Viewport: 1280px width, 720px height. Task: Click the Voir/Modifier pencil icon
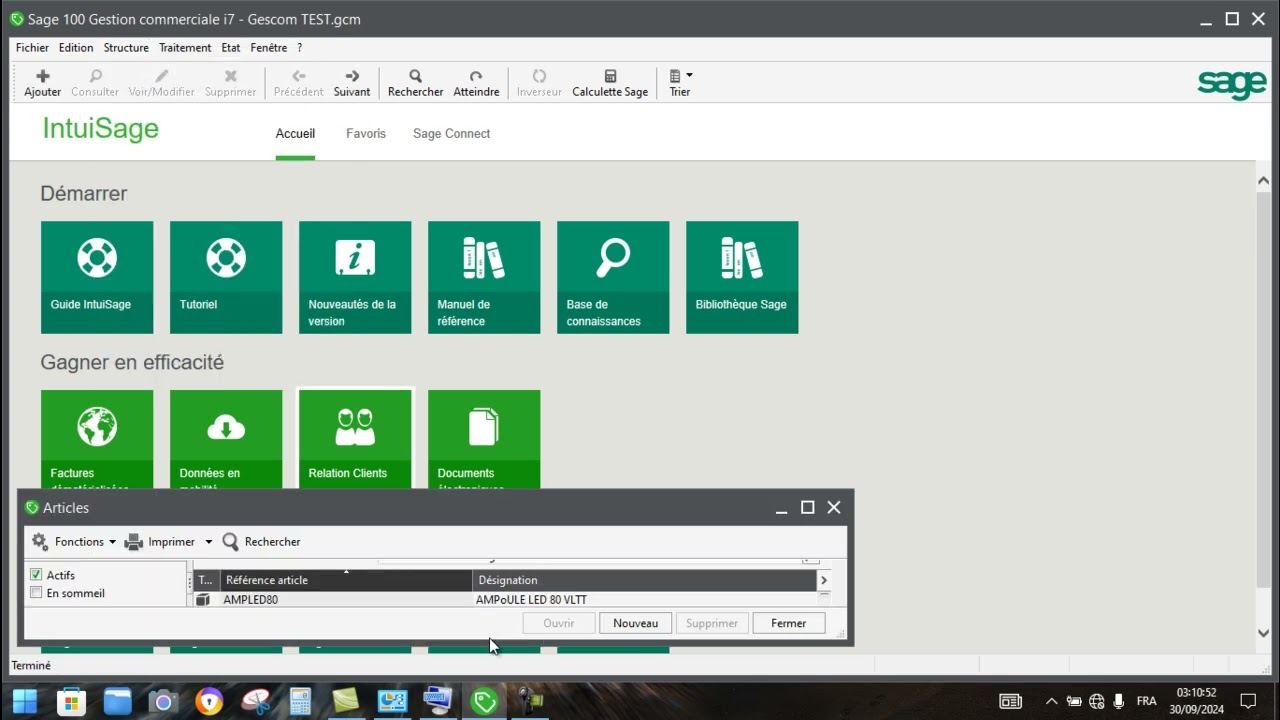tap(162, 76)
